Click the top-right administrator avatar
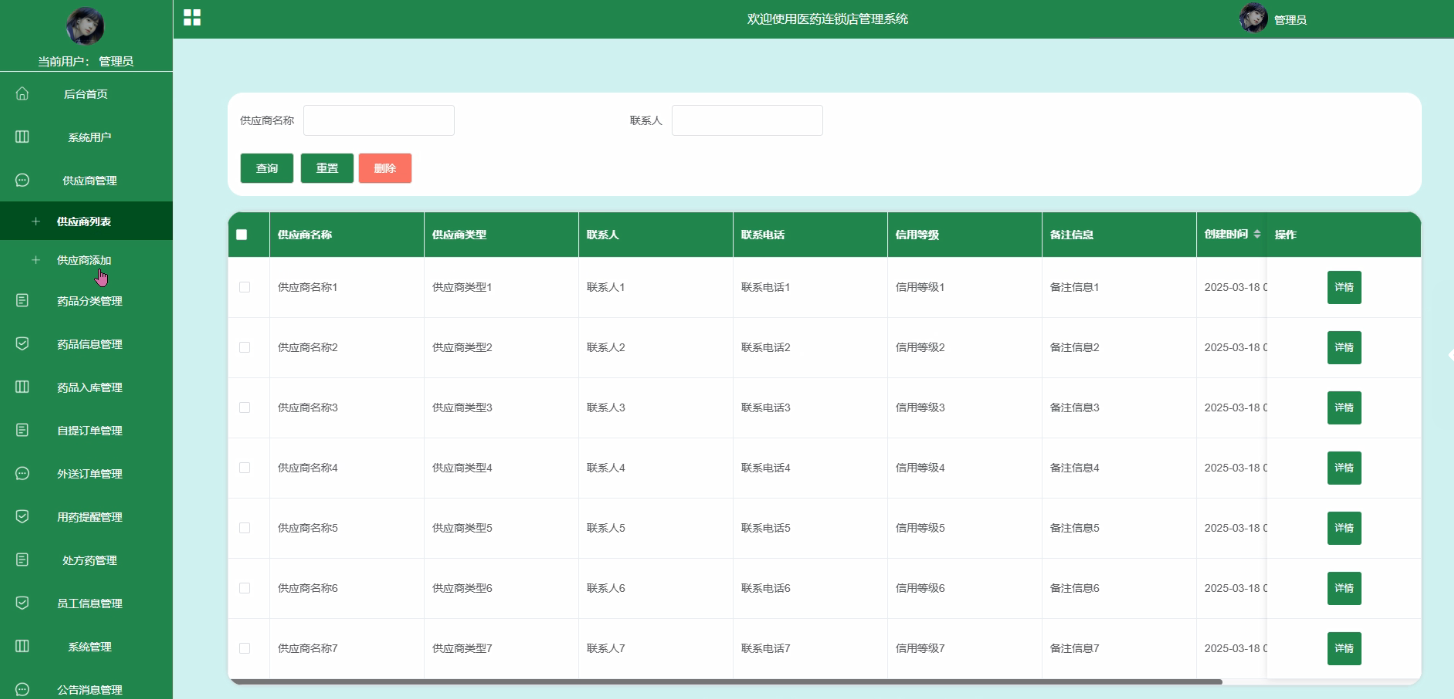Viewport: 1454px width, 699px height. (1254, 18)
